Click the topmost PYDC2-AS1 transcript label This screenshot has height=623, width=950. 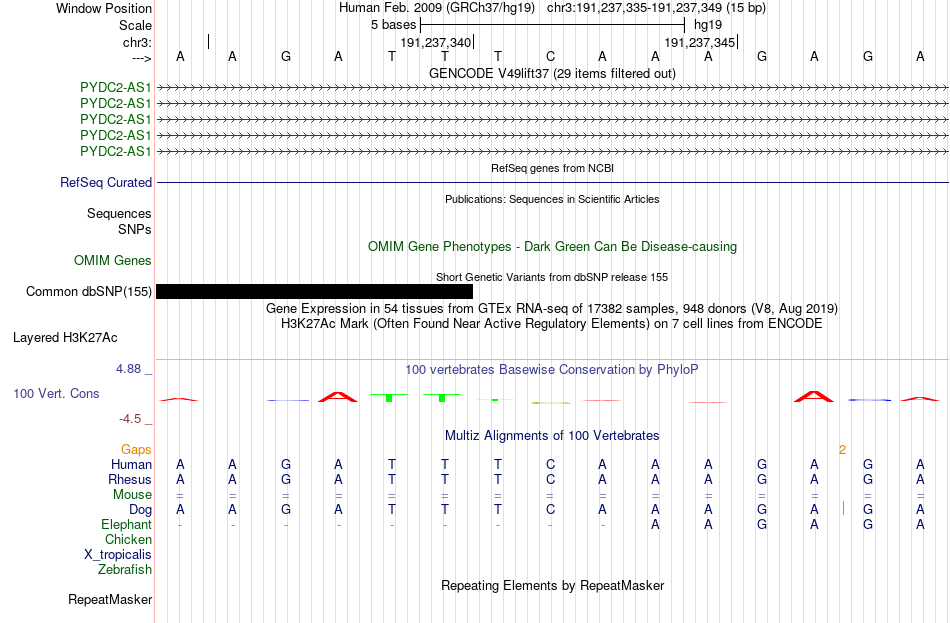[x=115, y=87]
